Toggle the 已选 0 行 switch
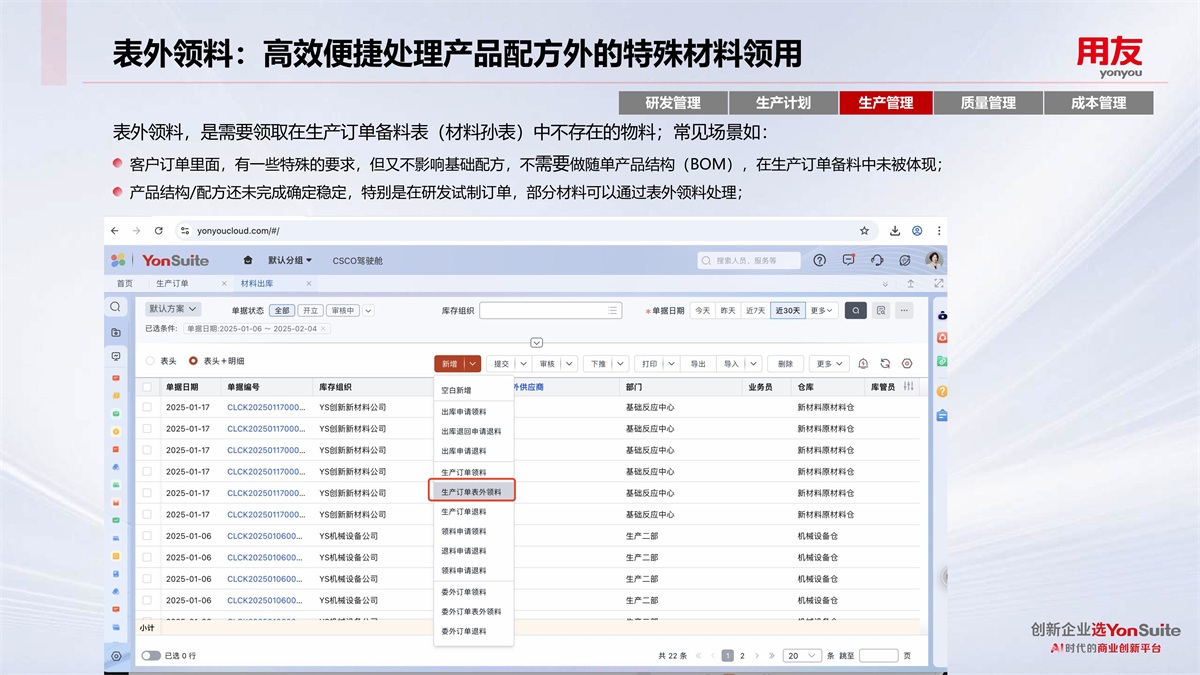 tap(151, 656)
